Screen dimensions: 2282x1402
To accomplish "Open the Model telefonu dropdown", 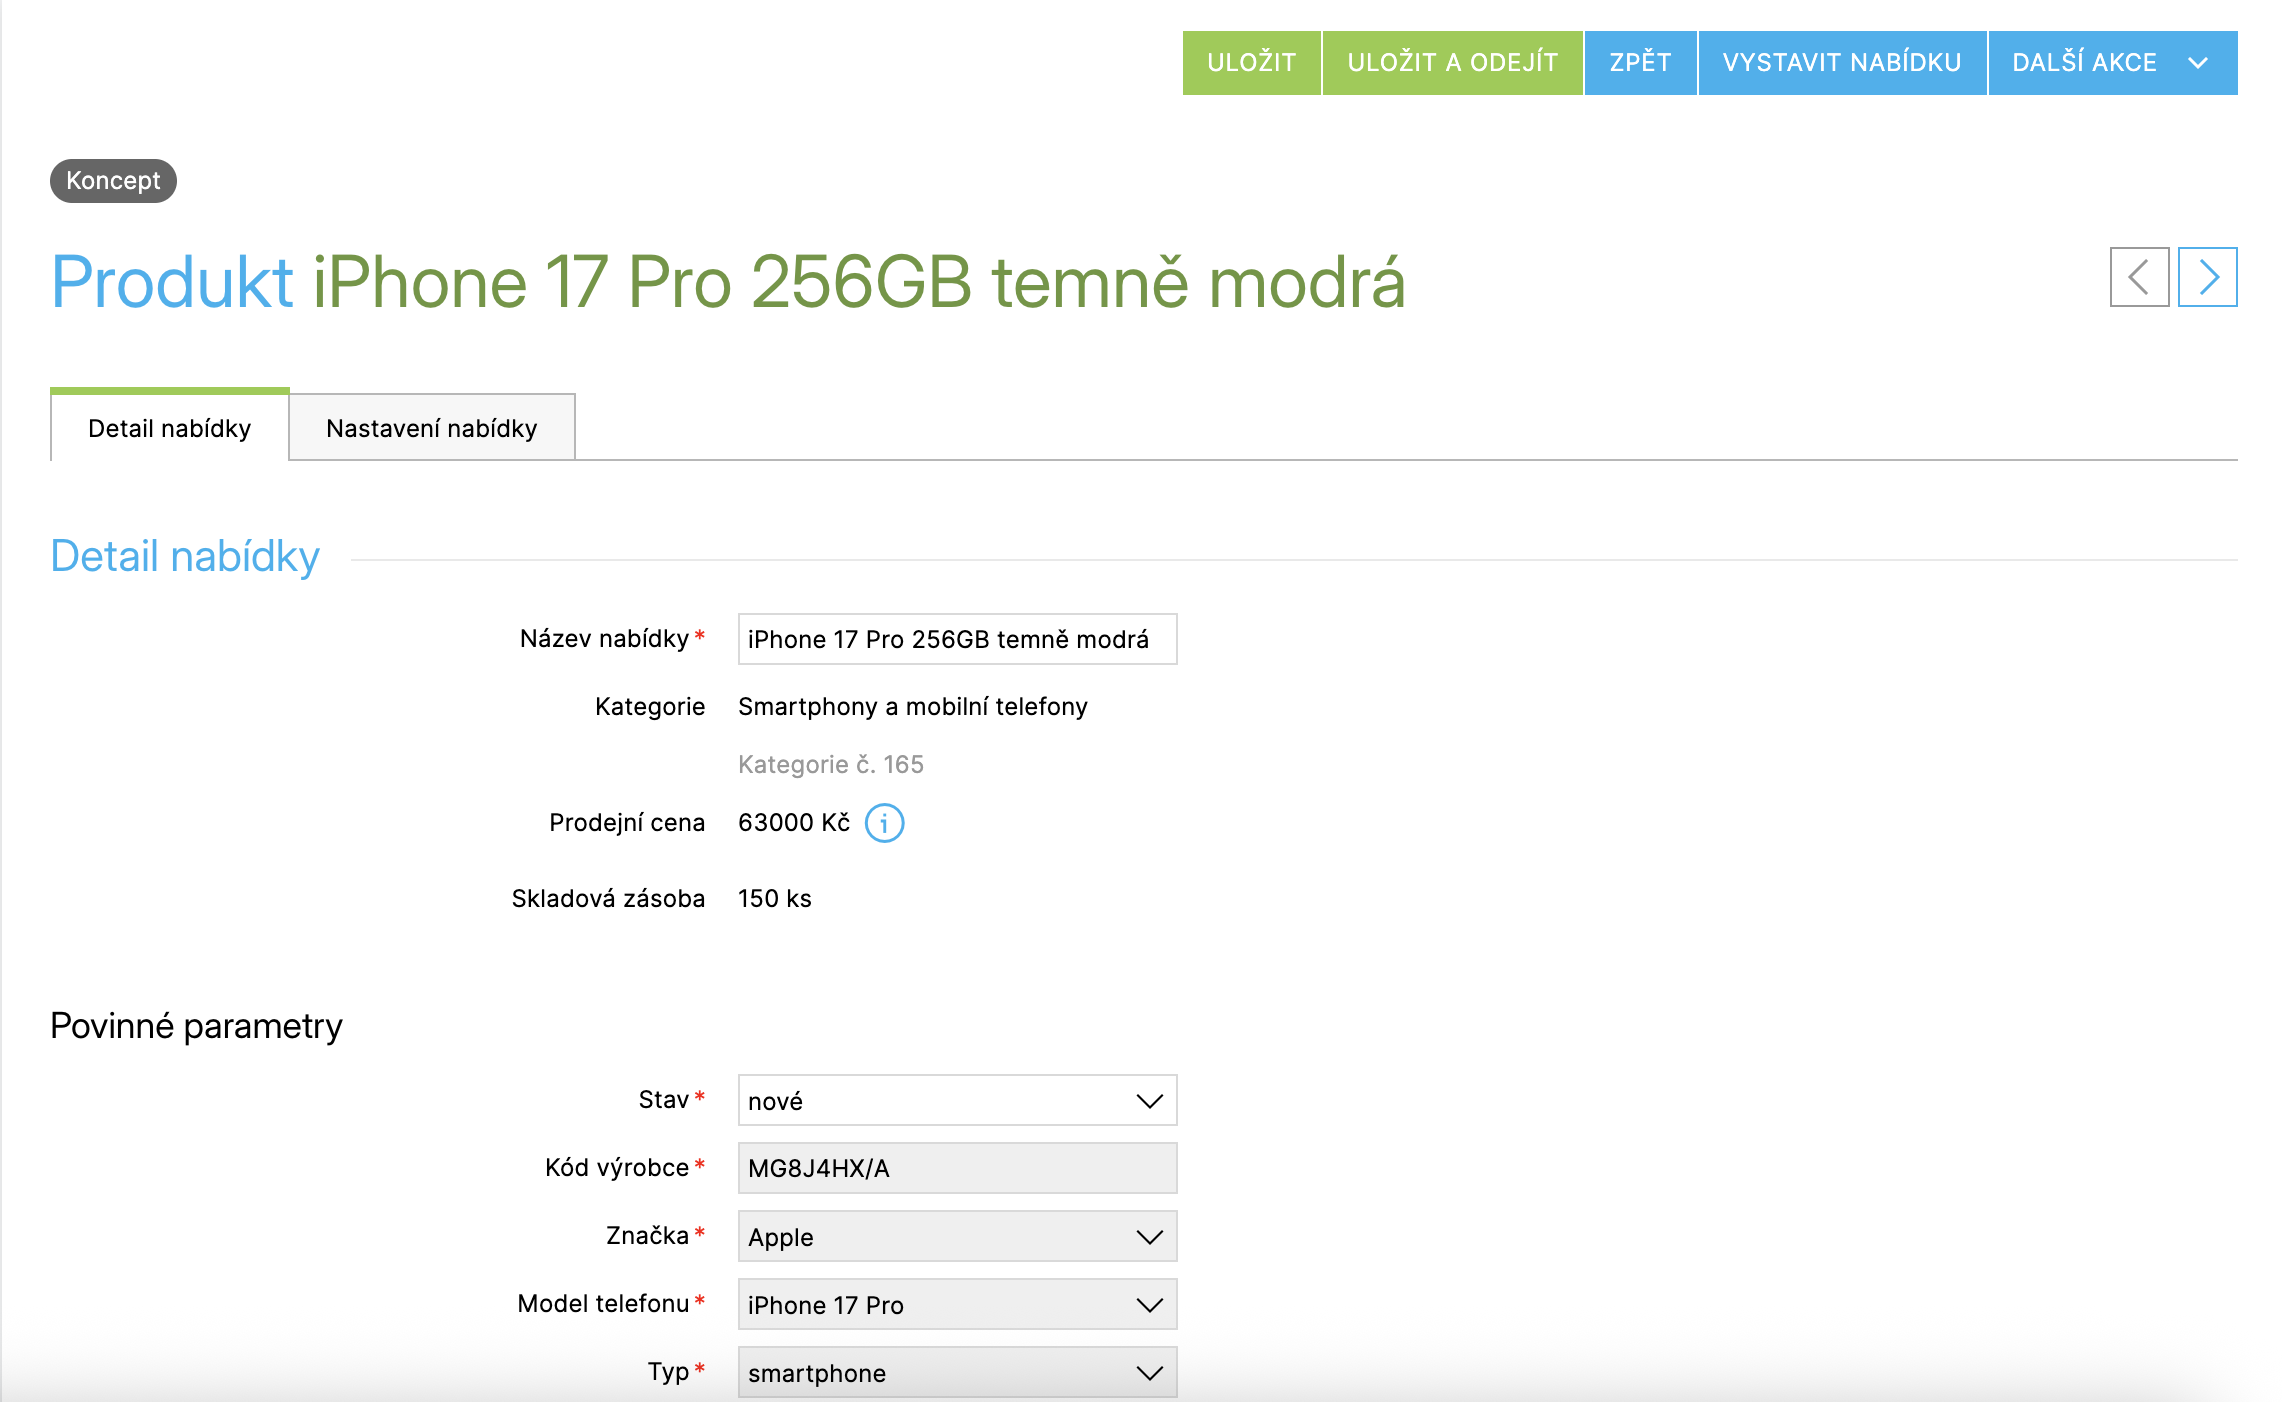I will (x=956, y=1304).
